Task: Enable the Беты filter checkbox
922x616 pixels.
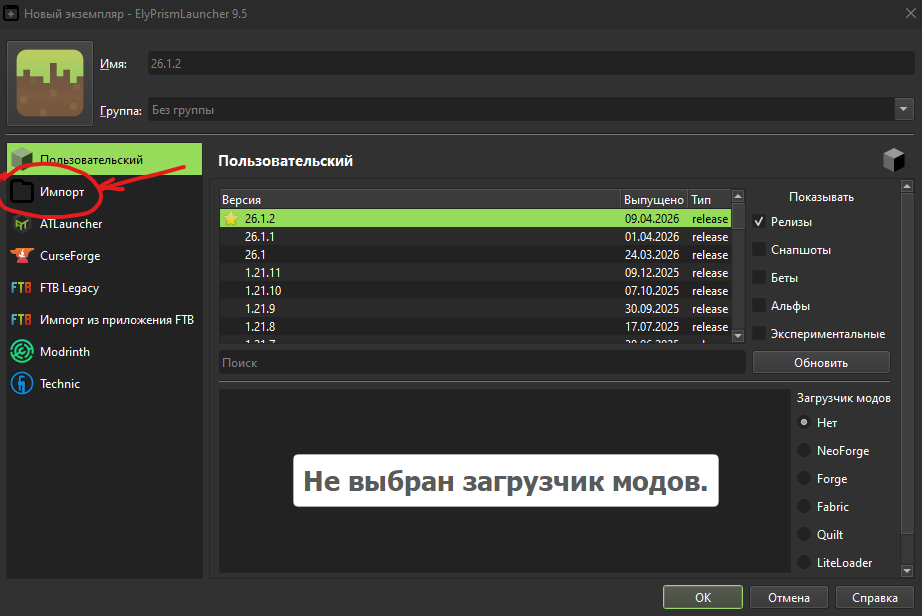Action: [x=759, y=277]
